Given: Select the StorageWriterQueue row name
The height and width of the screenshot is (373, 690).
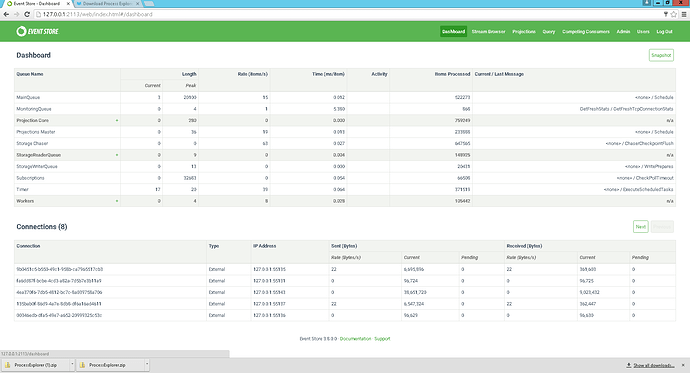Looking at the screenshot, I should pyautogui.click(x=37, y=166).
